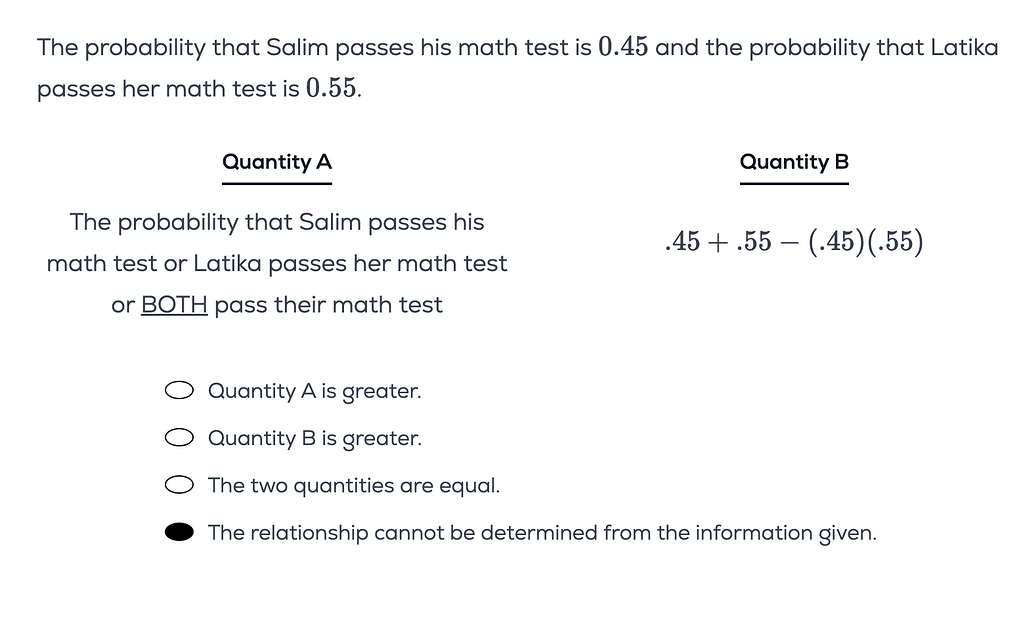Select the 'Quantity A is greater' radio button
1023x625 pixels.
(179, 390)
